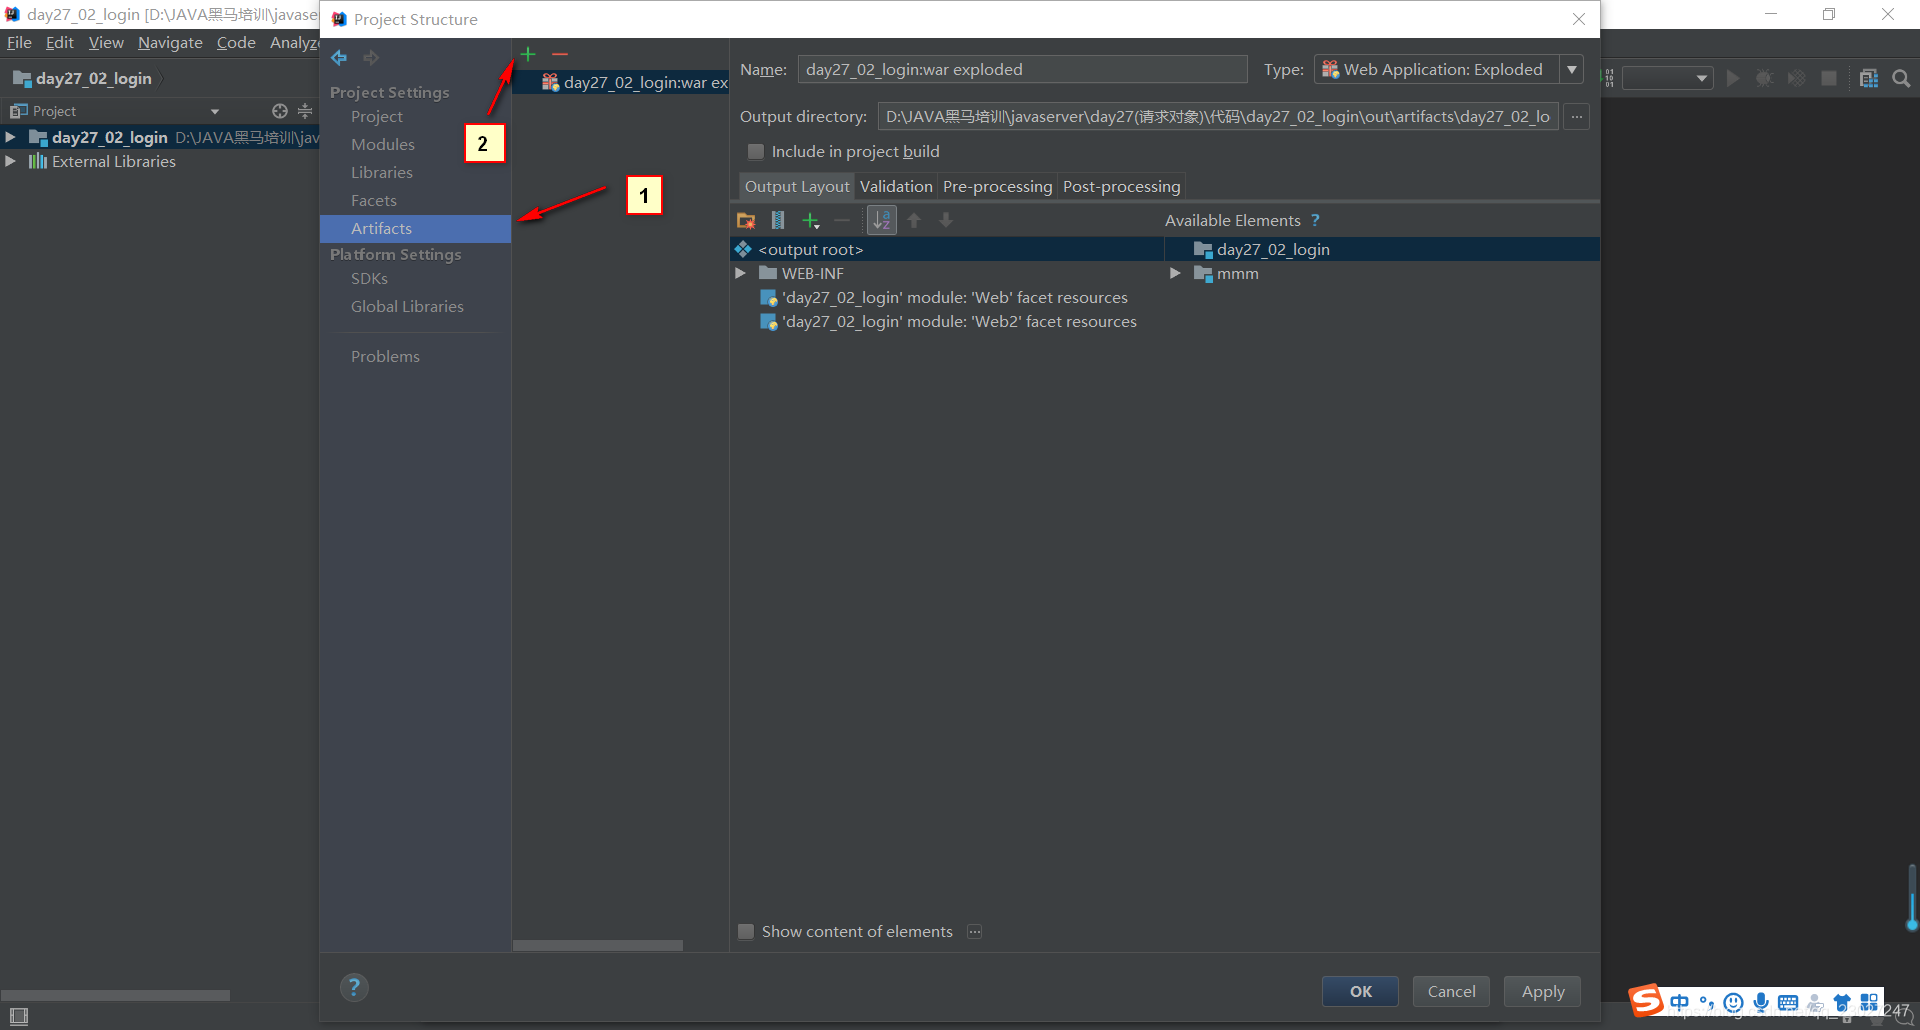Screen dimensions: 1920x1030
Task: Enable Show content of elements checkbox
Action: (x=746, y=932)
